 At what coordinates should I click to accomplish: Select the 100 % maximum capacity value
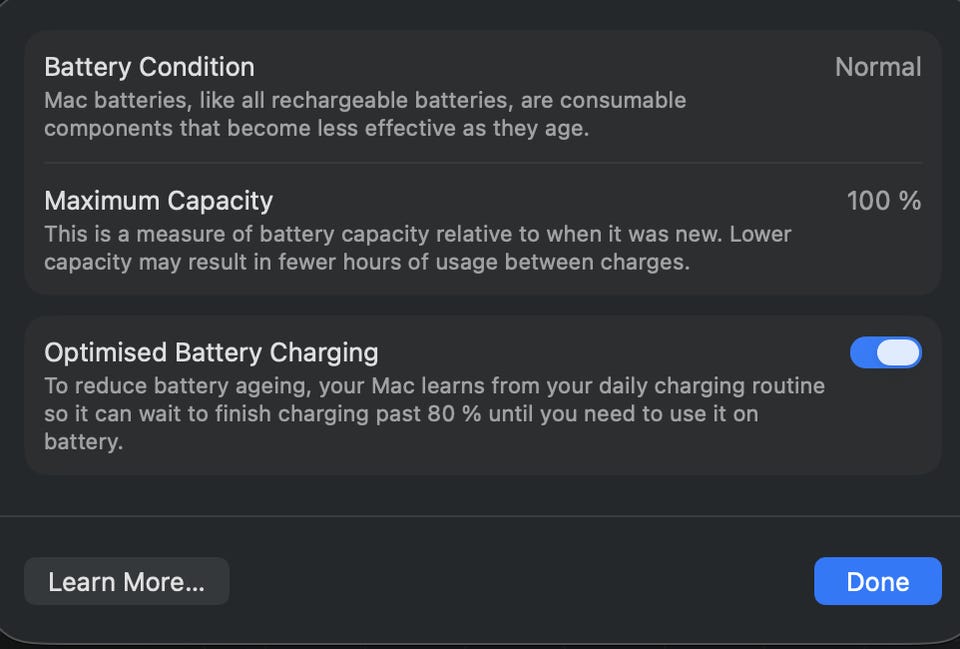click(x=883, y=201)
